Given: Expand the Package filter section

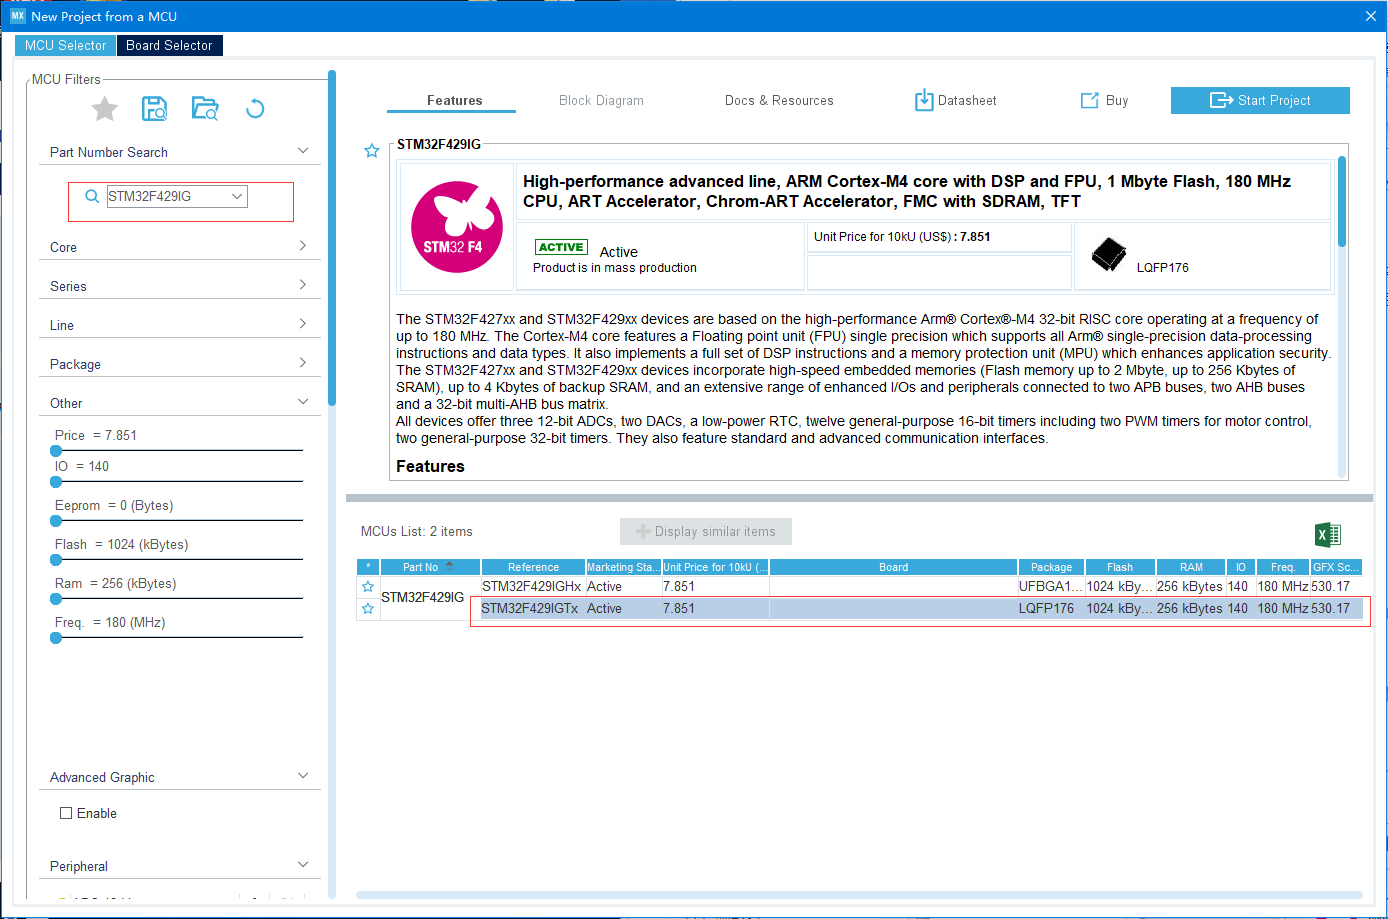Looking at the screenshot, I should (x=303, y=363).
